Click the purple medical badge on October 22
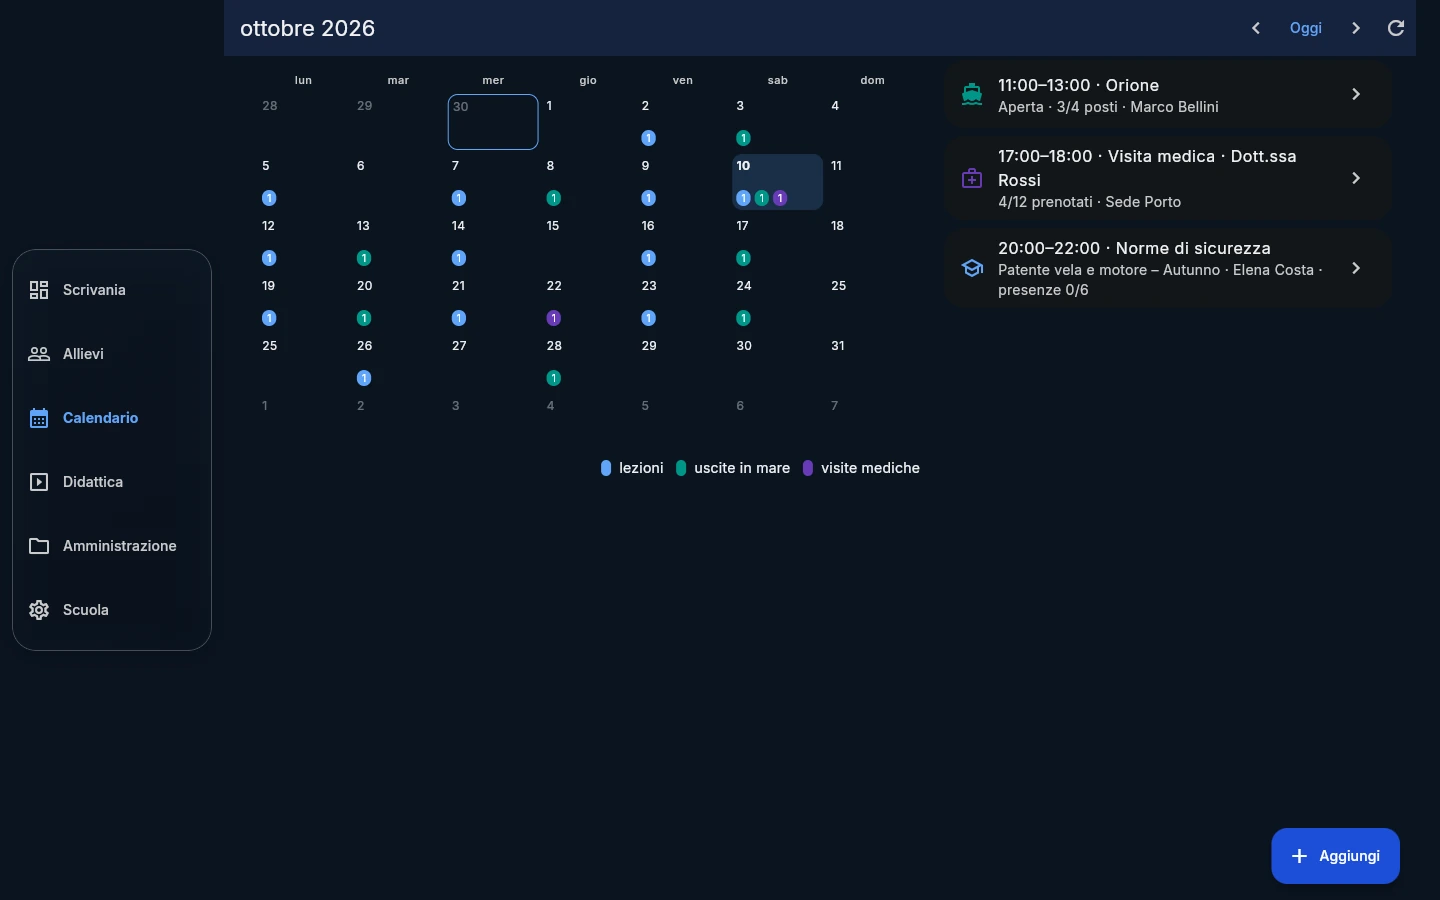 click(554, 318)
